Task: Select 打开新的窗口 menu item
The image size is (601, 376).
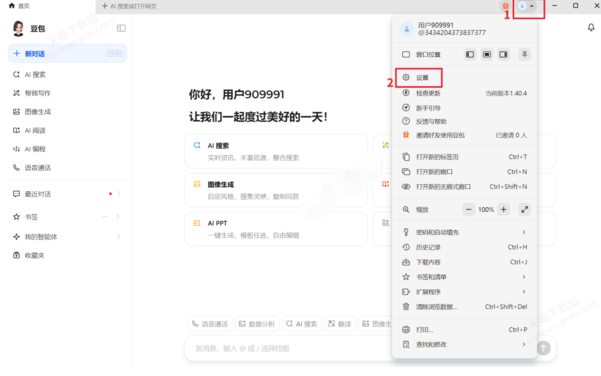Action: (x=465, y=172)
